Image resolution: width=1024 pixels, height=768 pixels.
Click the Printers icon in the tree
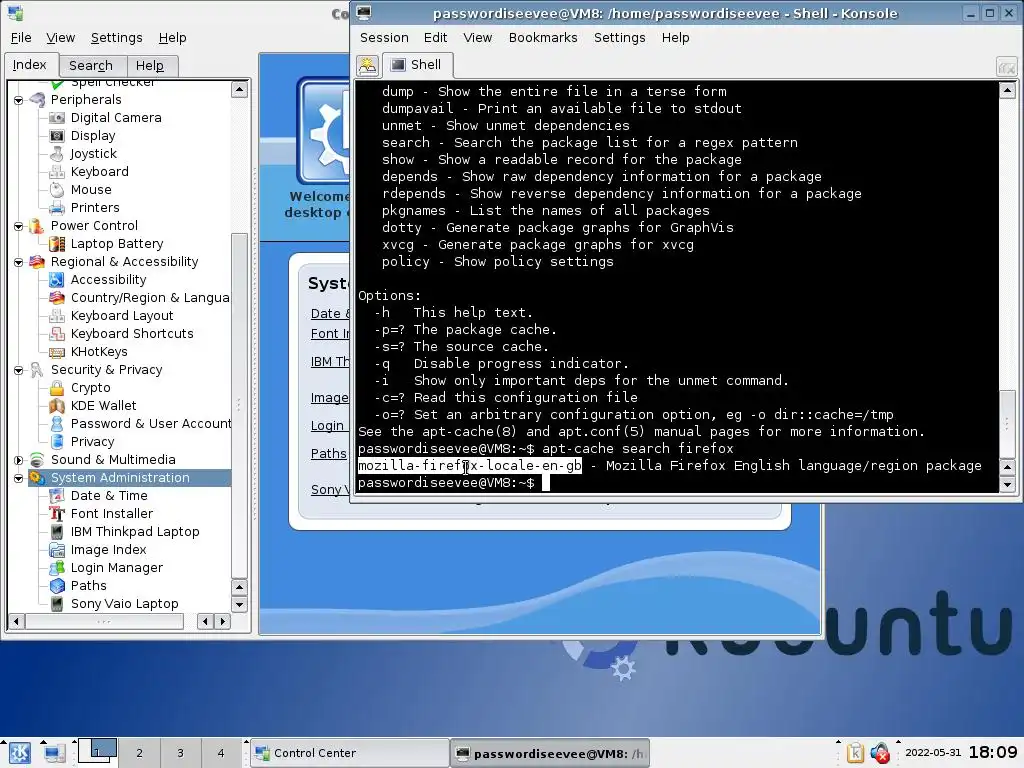click(x=57, y=208)
